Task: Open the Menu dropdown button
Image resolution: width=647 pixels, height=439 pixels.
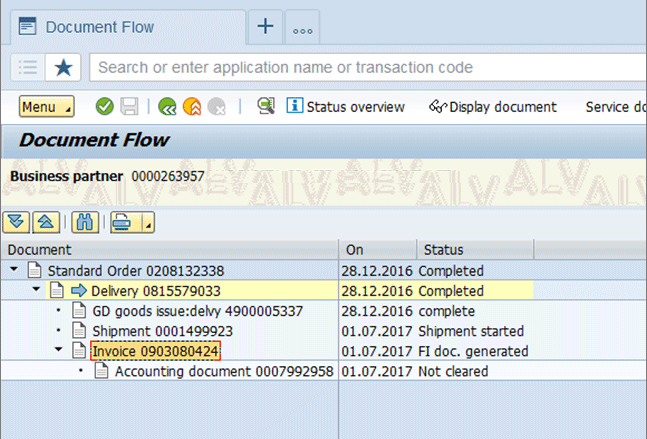Action: click(x=47, y=107)
